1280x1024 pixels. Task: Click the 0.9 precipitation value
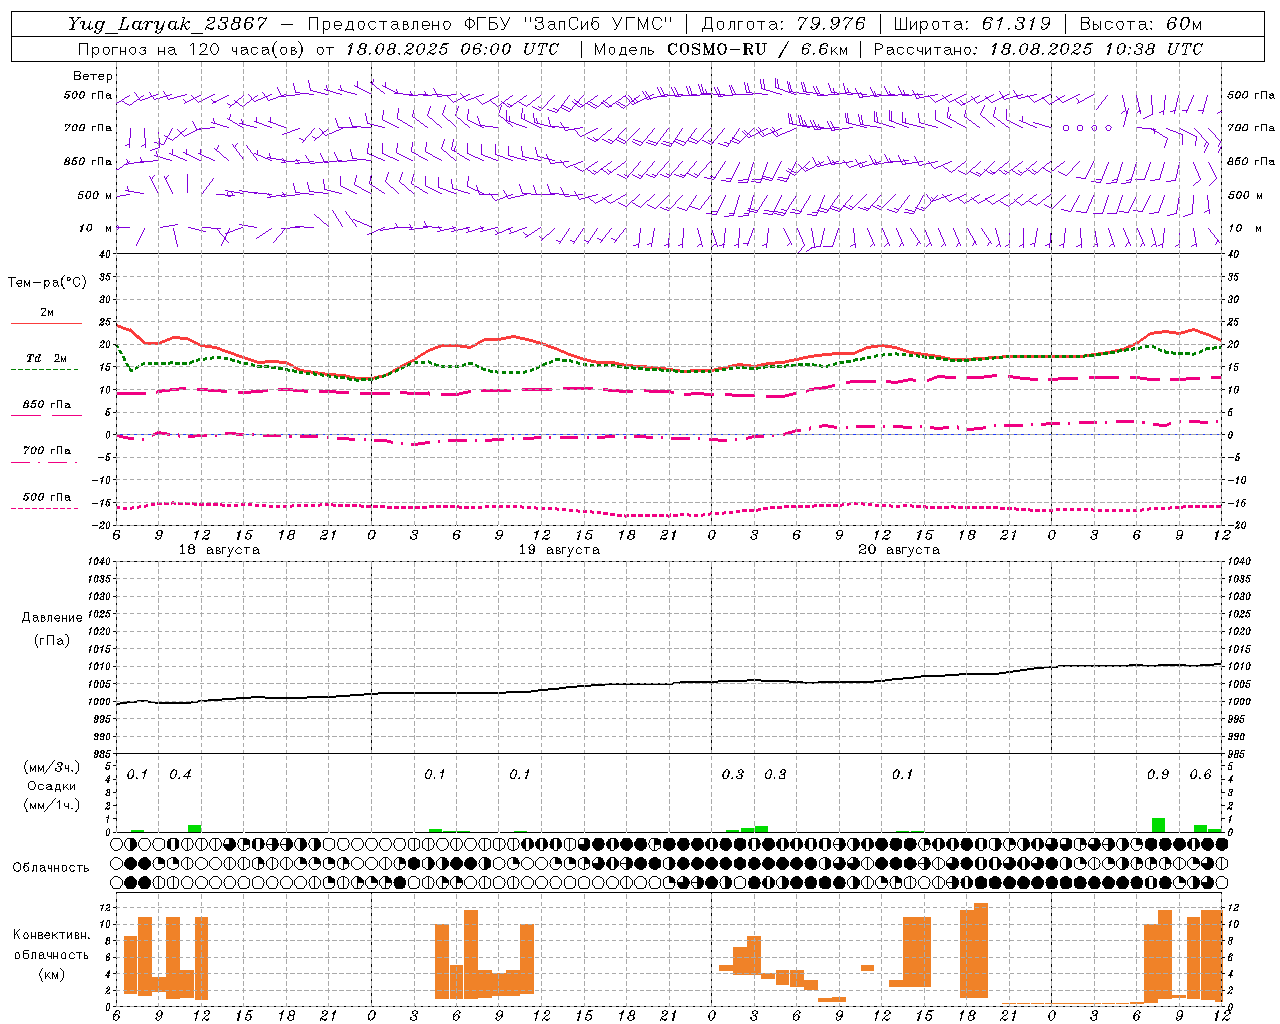[1158, 774]
